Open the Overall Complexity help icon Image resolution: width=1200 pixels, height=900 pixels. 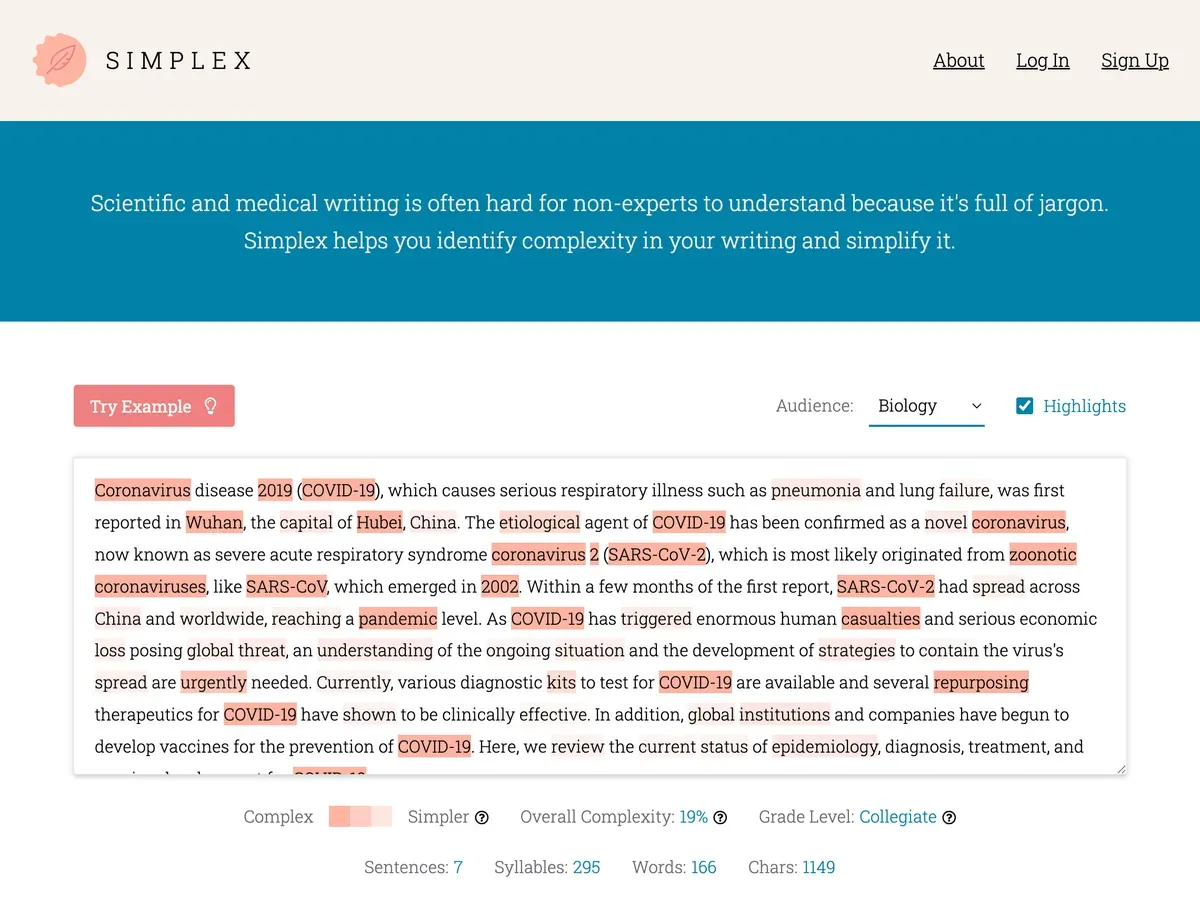[x=720, y=817]
